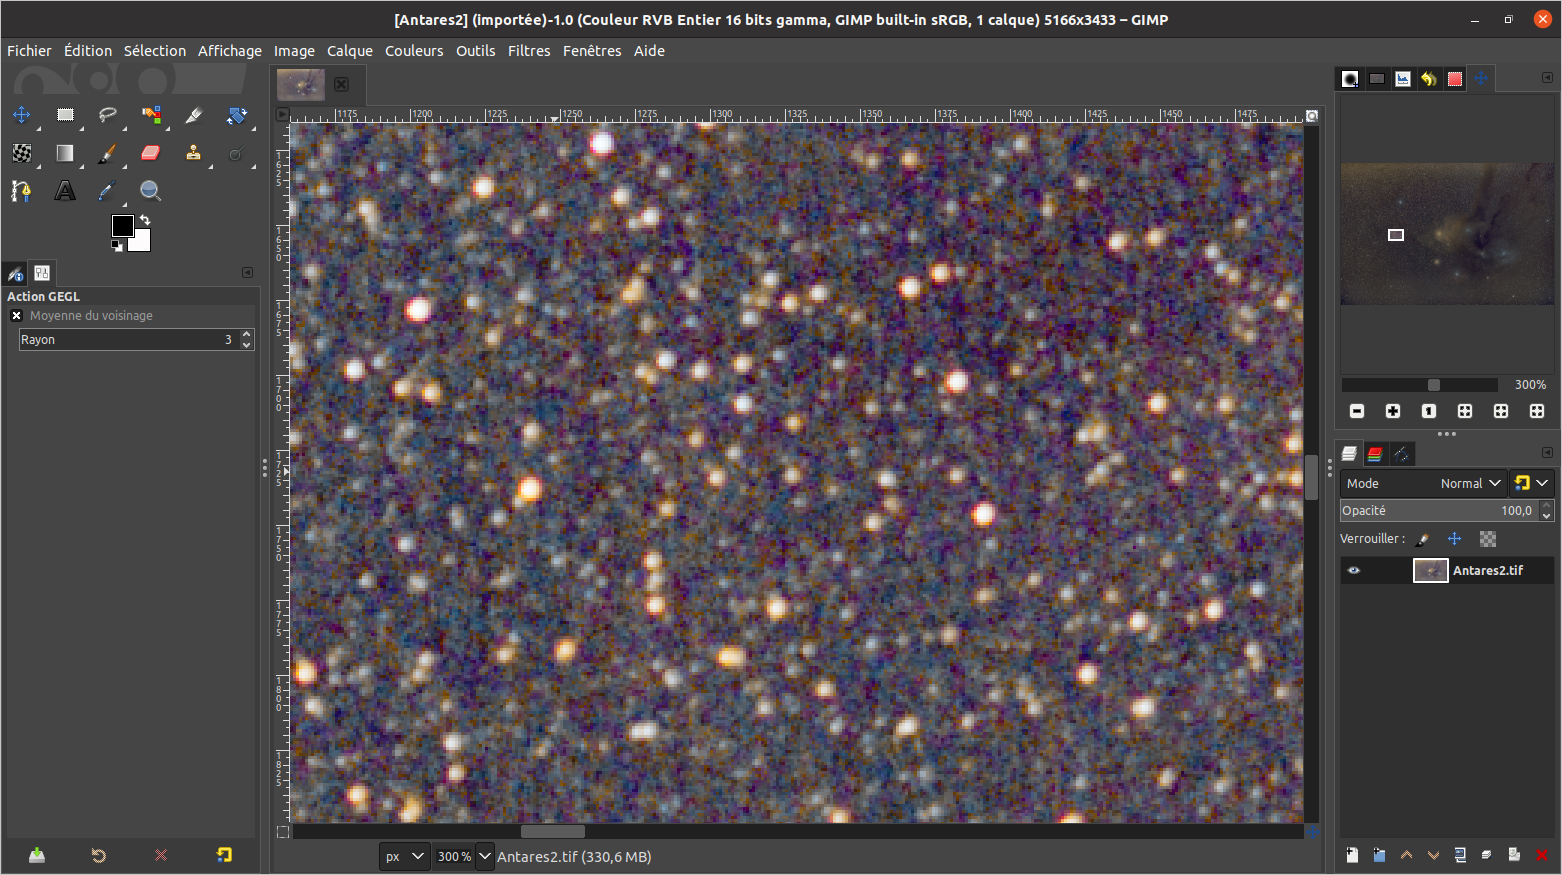Zoom in using navigation panel plus button
Screen dimensions: 1562x875
pos(1393,411)
